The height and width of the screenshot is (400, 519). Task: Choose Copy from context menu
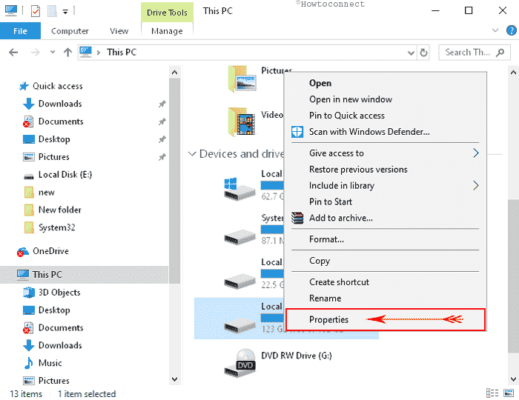319,261
